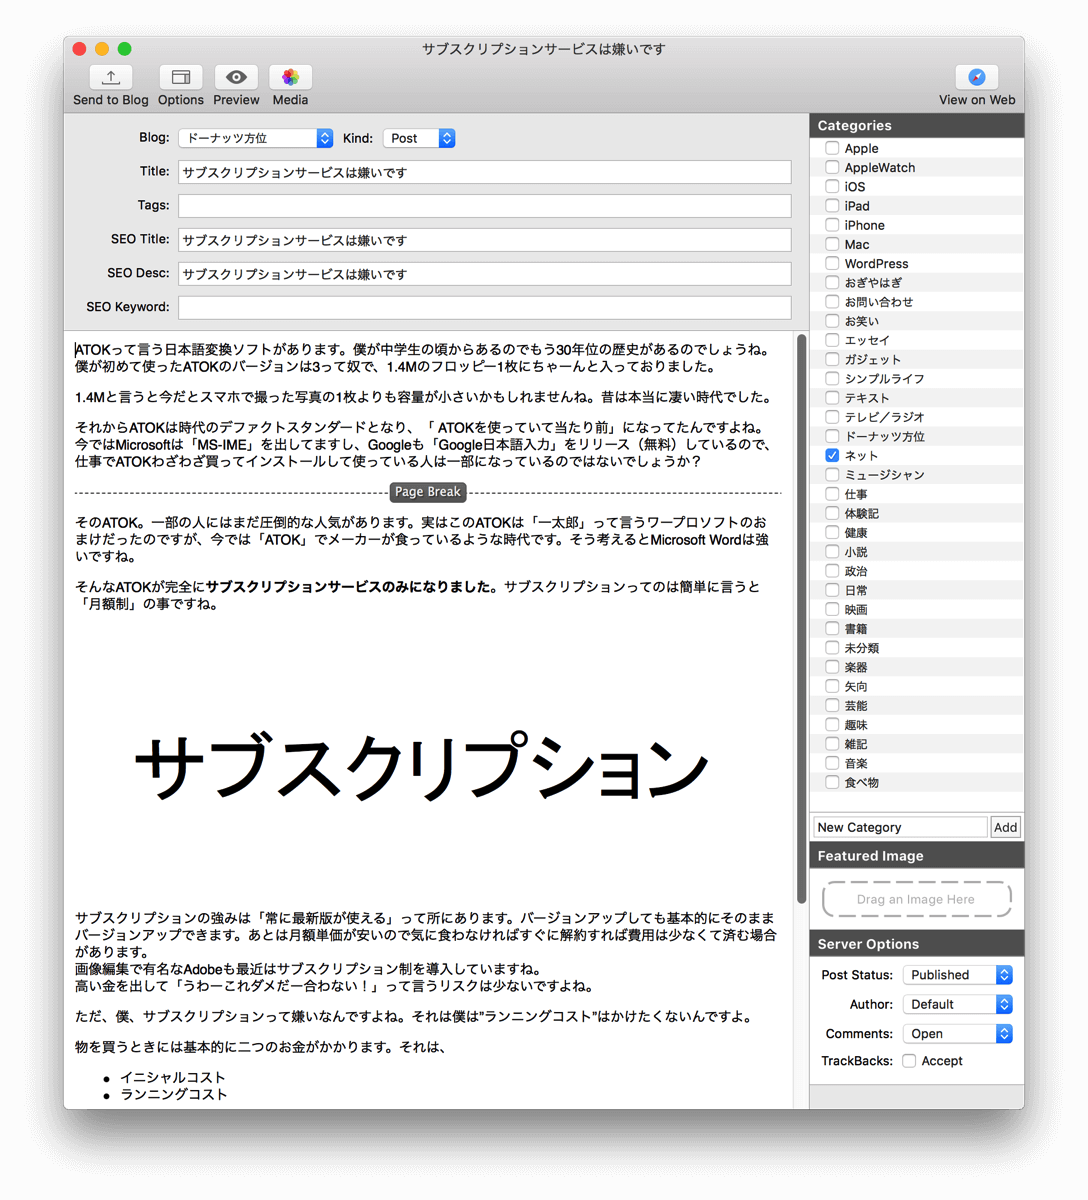
Task: Check the 未分類 category
Action: (832, 648)
